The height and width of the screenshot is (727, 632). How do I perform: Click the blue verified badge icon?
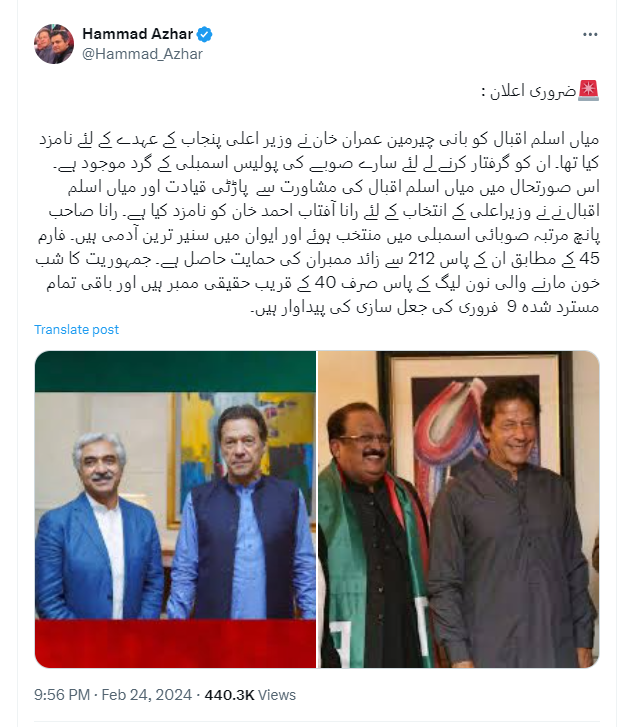(204, 34)
